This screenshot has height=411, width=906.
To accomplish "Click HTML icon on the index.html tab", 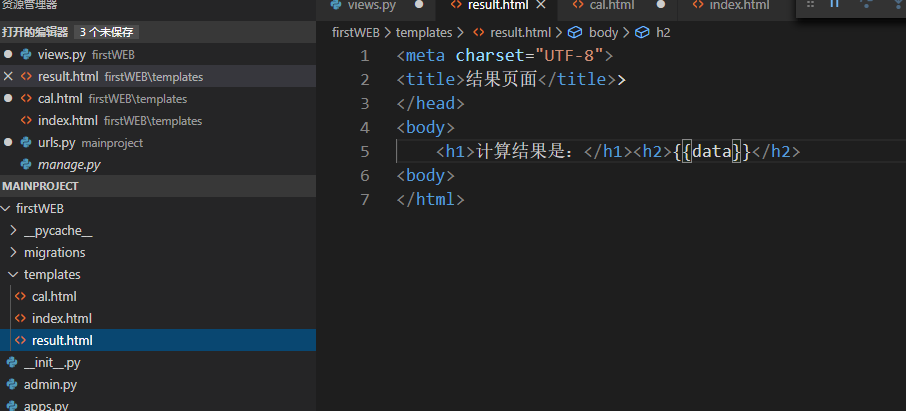I will tap(698, 5).
